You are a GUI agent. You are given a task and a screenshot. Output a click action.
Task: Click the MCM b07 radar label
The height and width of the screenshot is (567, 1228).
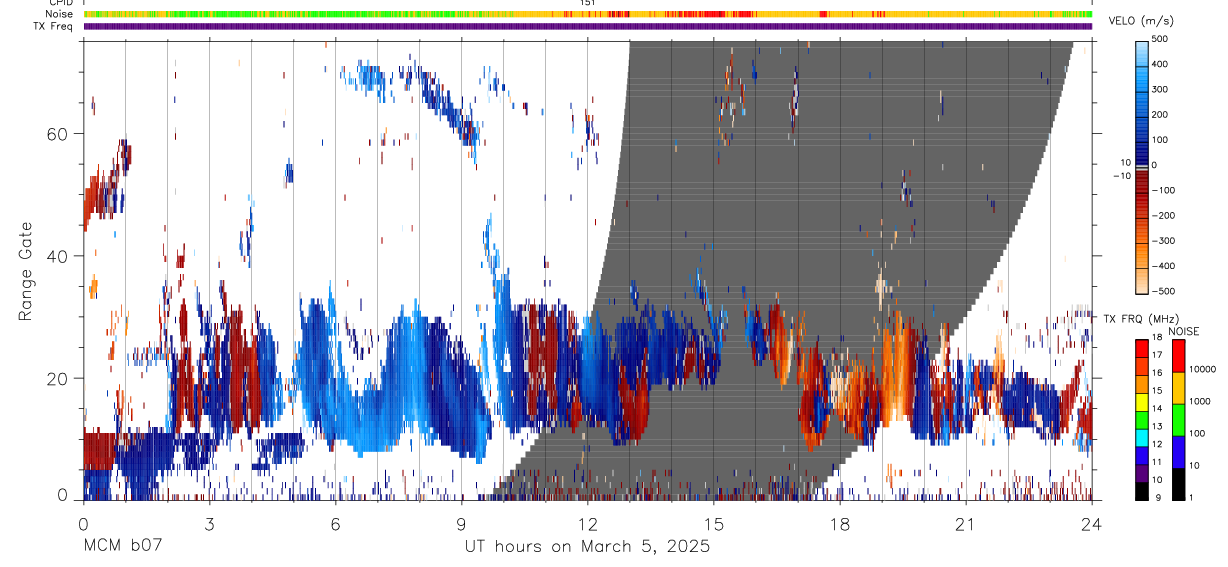click(x=123, y=547)
